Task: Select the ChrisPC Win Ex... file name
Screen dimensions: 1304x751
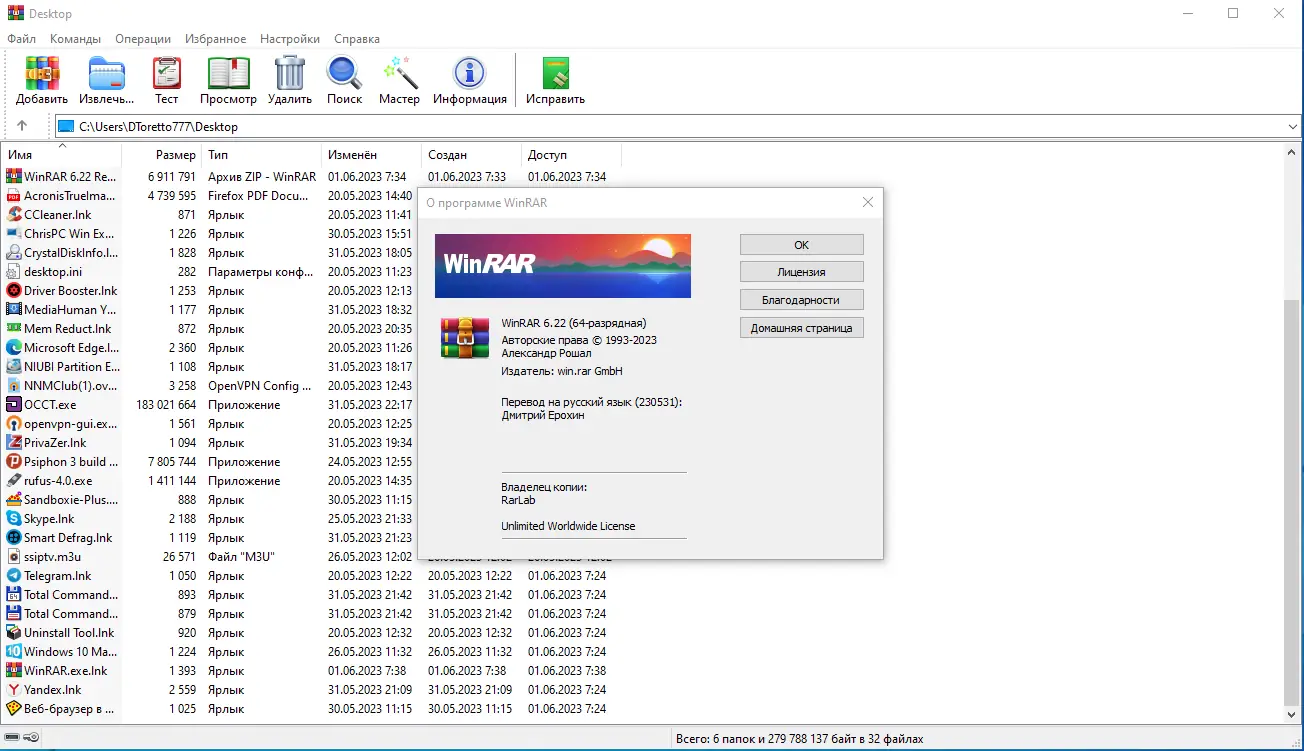Action: 69,234
